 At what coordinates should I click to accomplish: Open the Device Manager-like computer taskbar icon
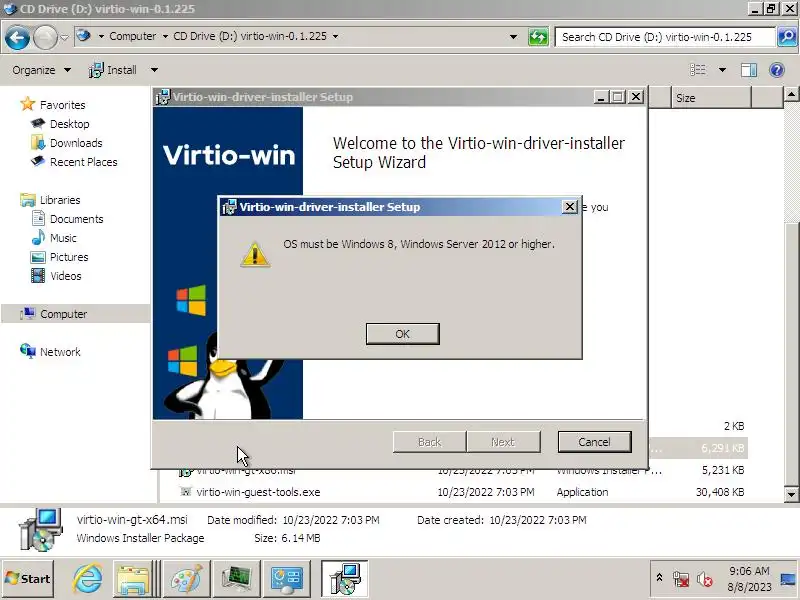click(237, 579)
